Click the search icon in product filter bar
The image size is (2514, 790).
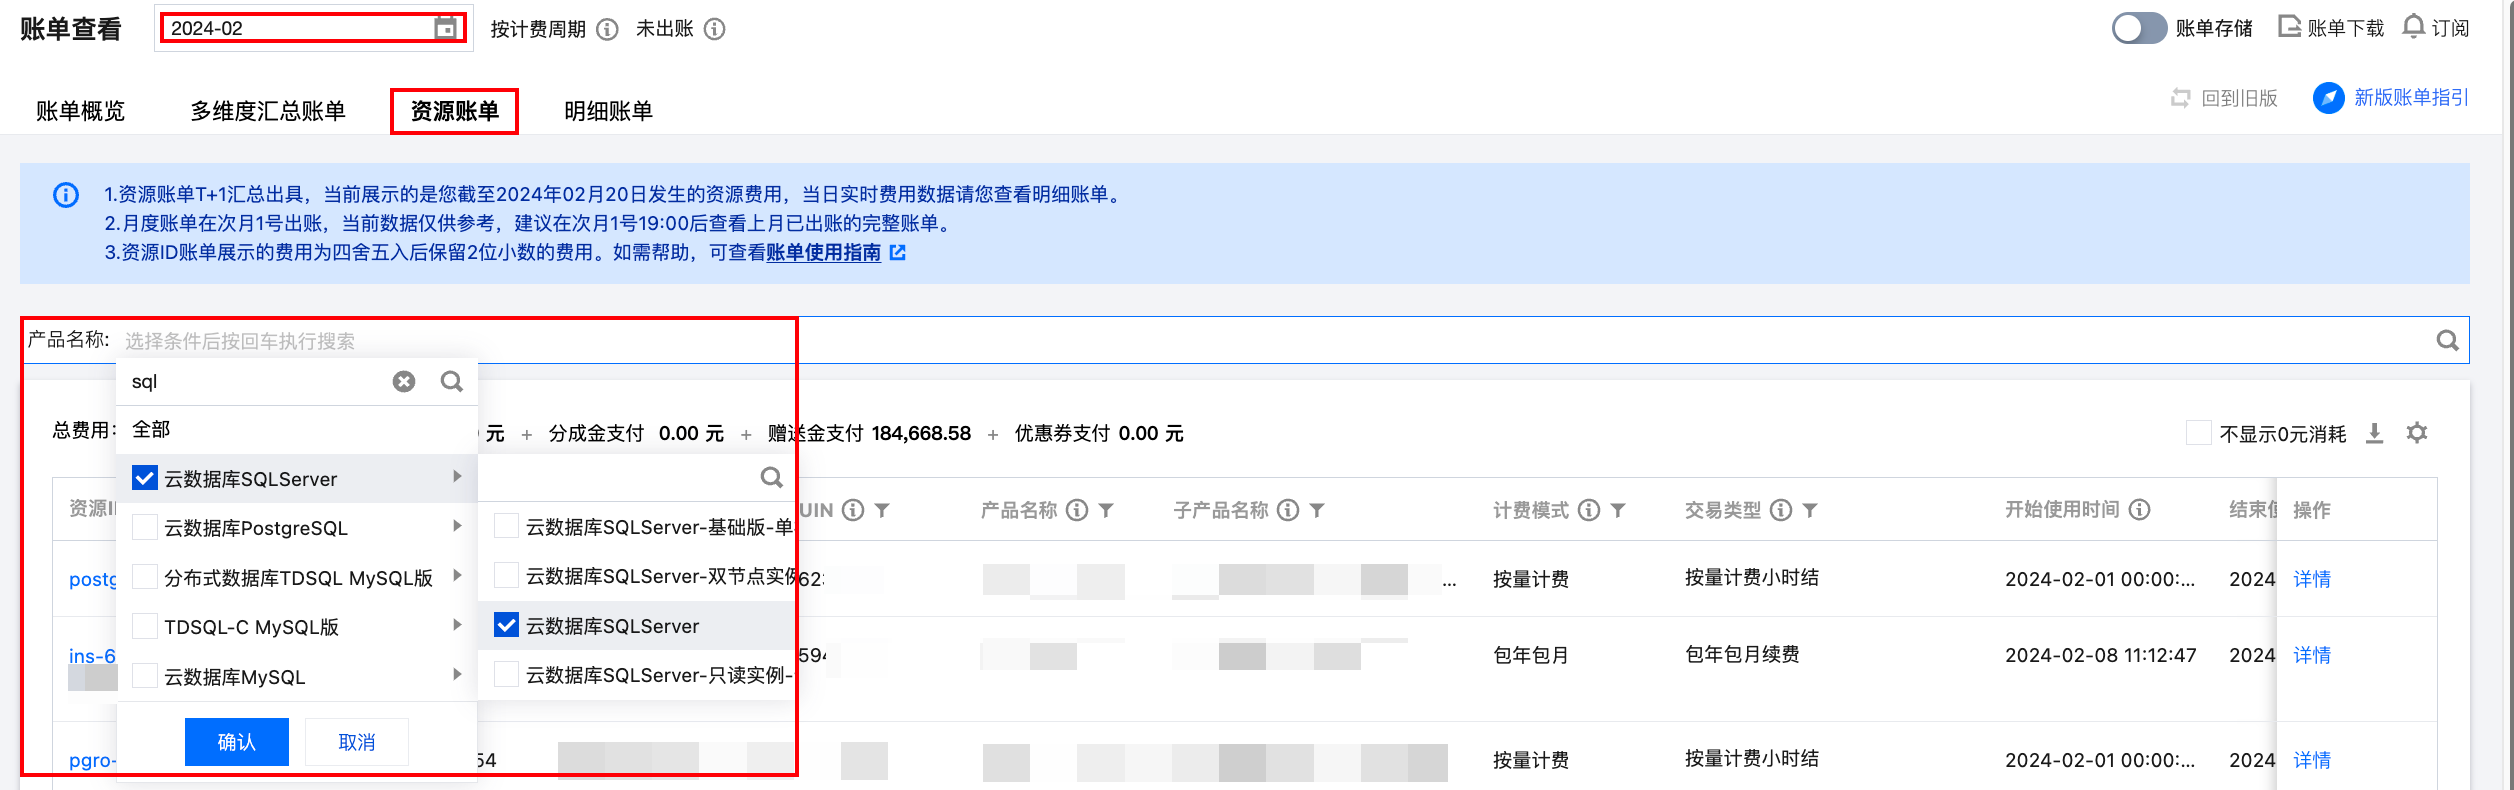pos(2447,341)
